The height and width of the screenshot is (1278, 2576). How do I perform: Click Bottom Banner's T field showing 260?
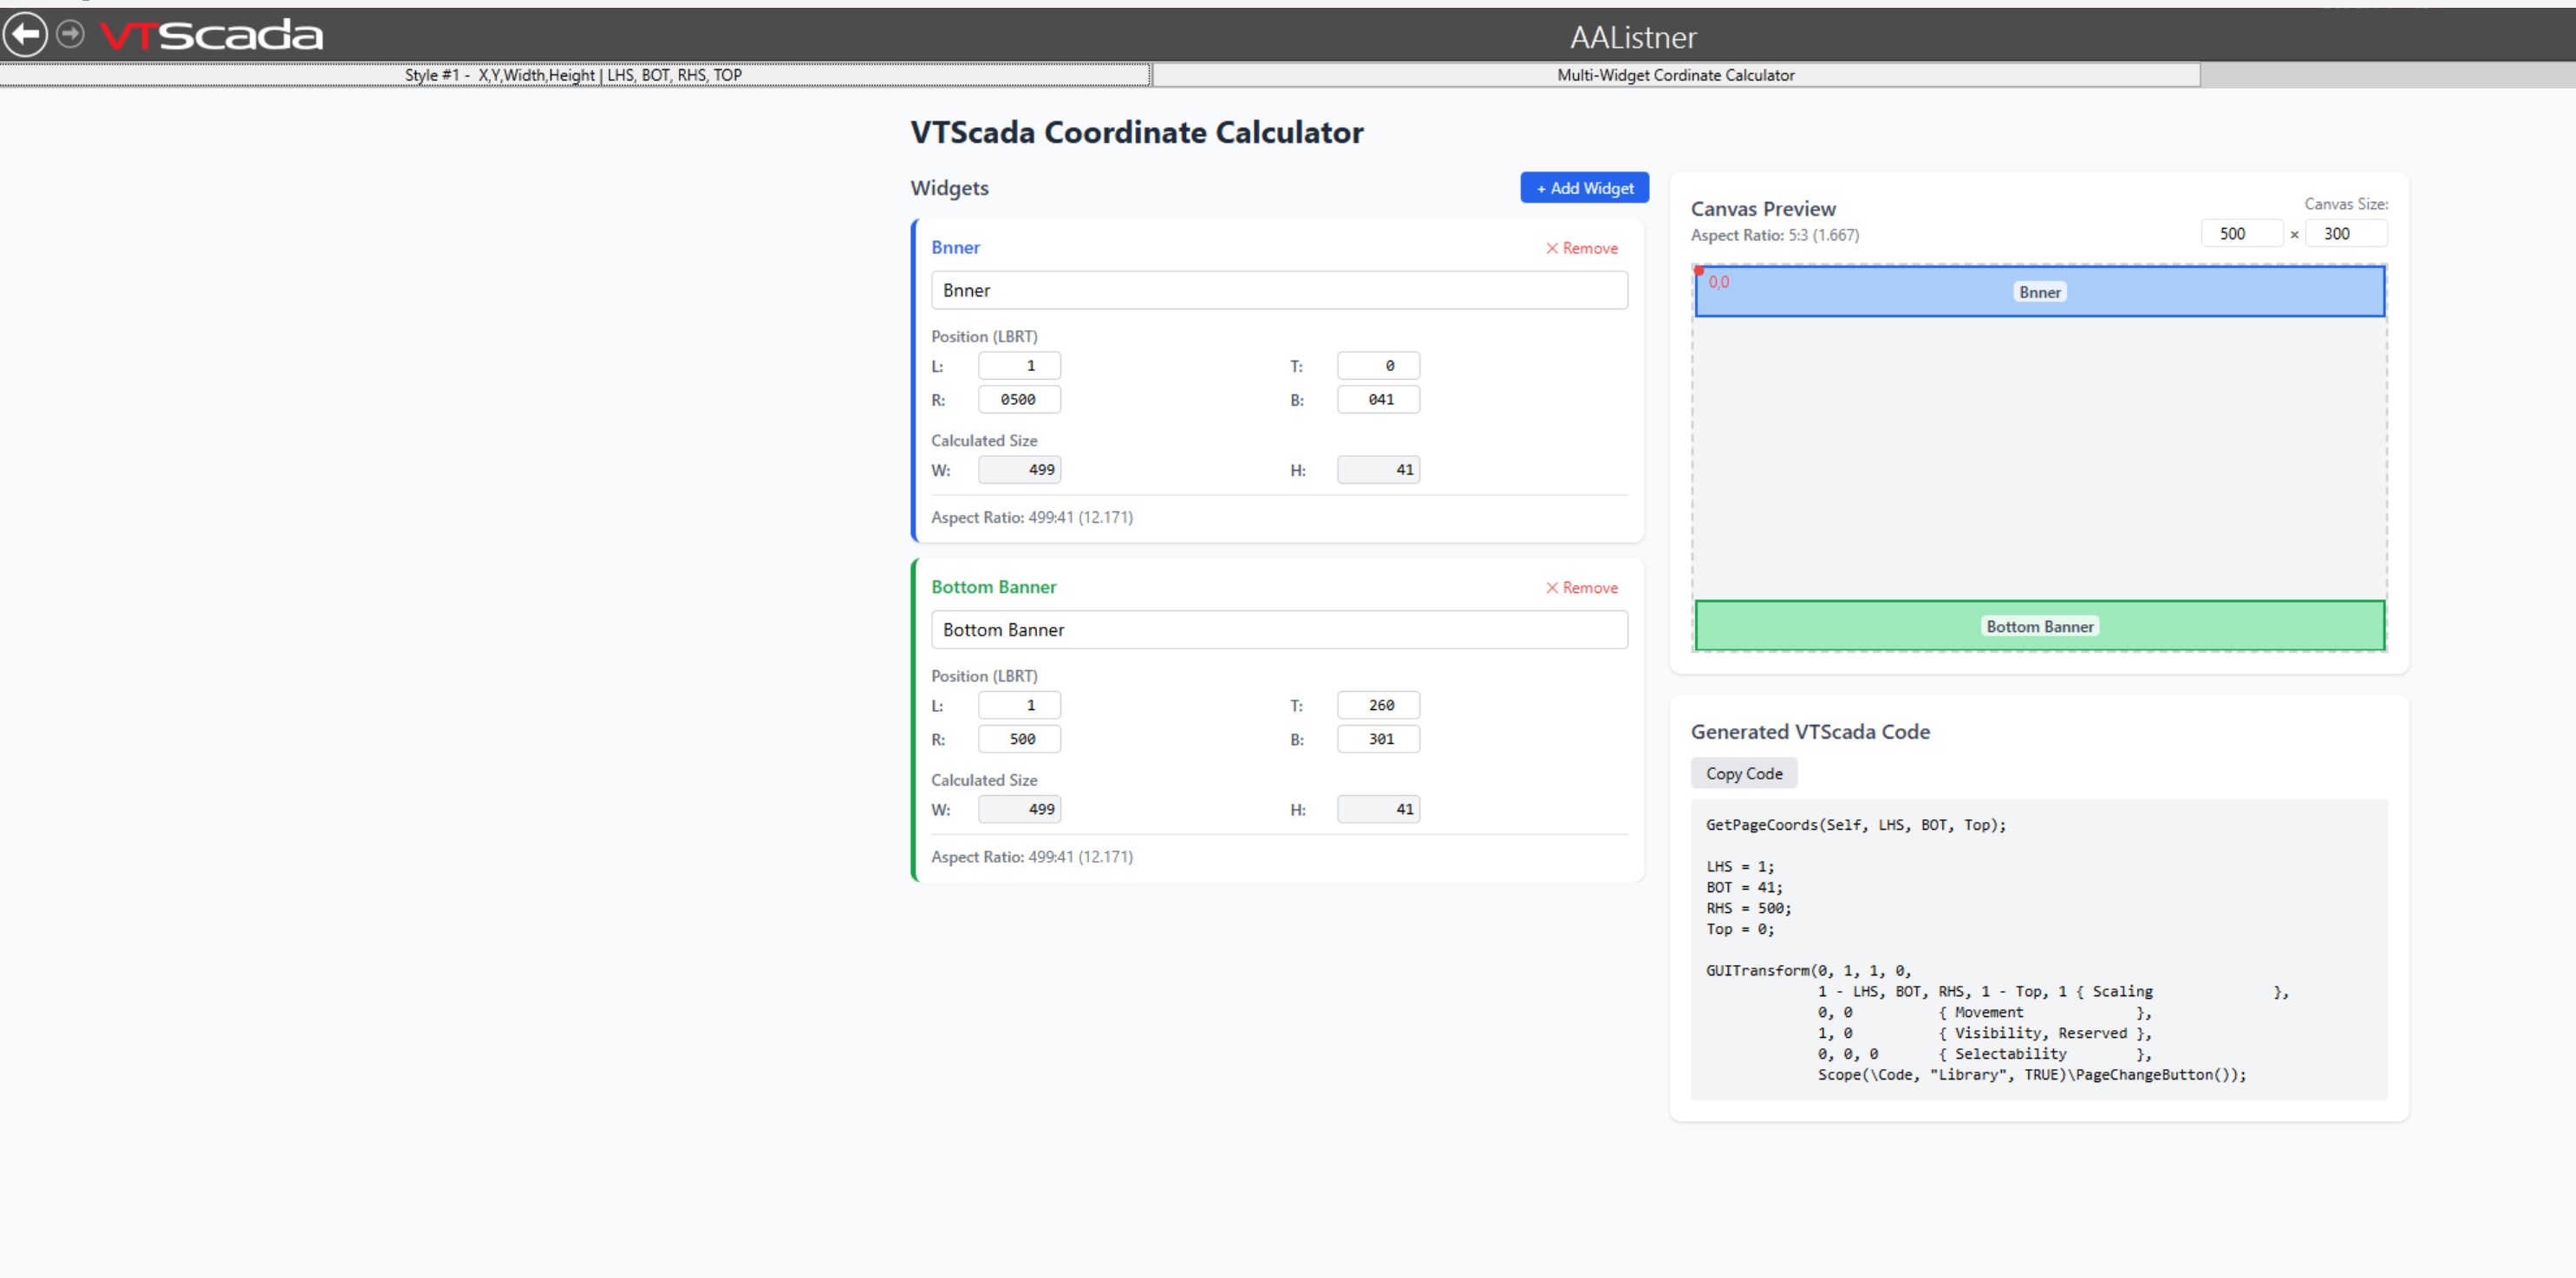click(1378, 705)
